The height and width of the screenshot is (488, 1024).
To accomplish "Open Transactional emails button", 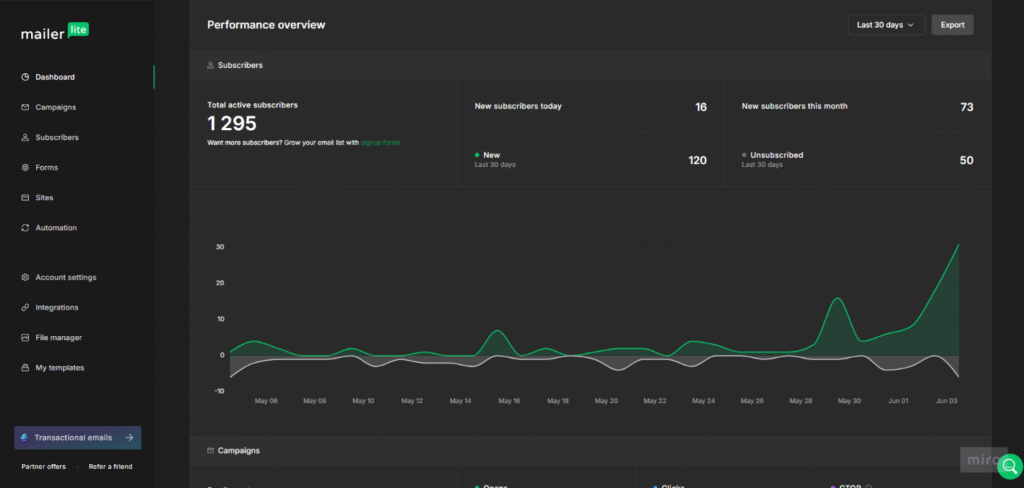I will click(77, 438).
